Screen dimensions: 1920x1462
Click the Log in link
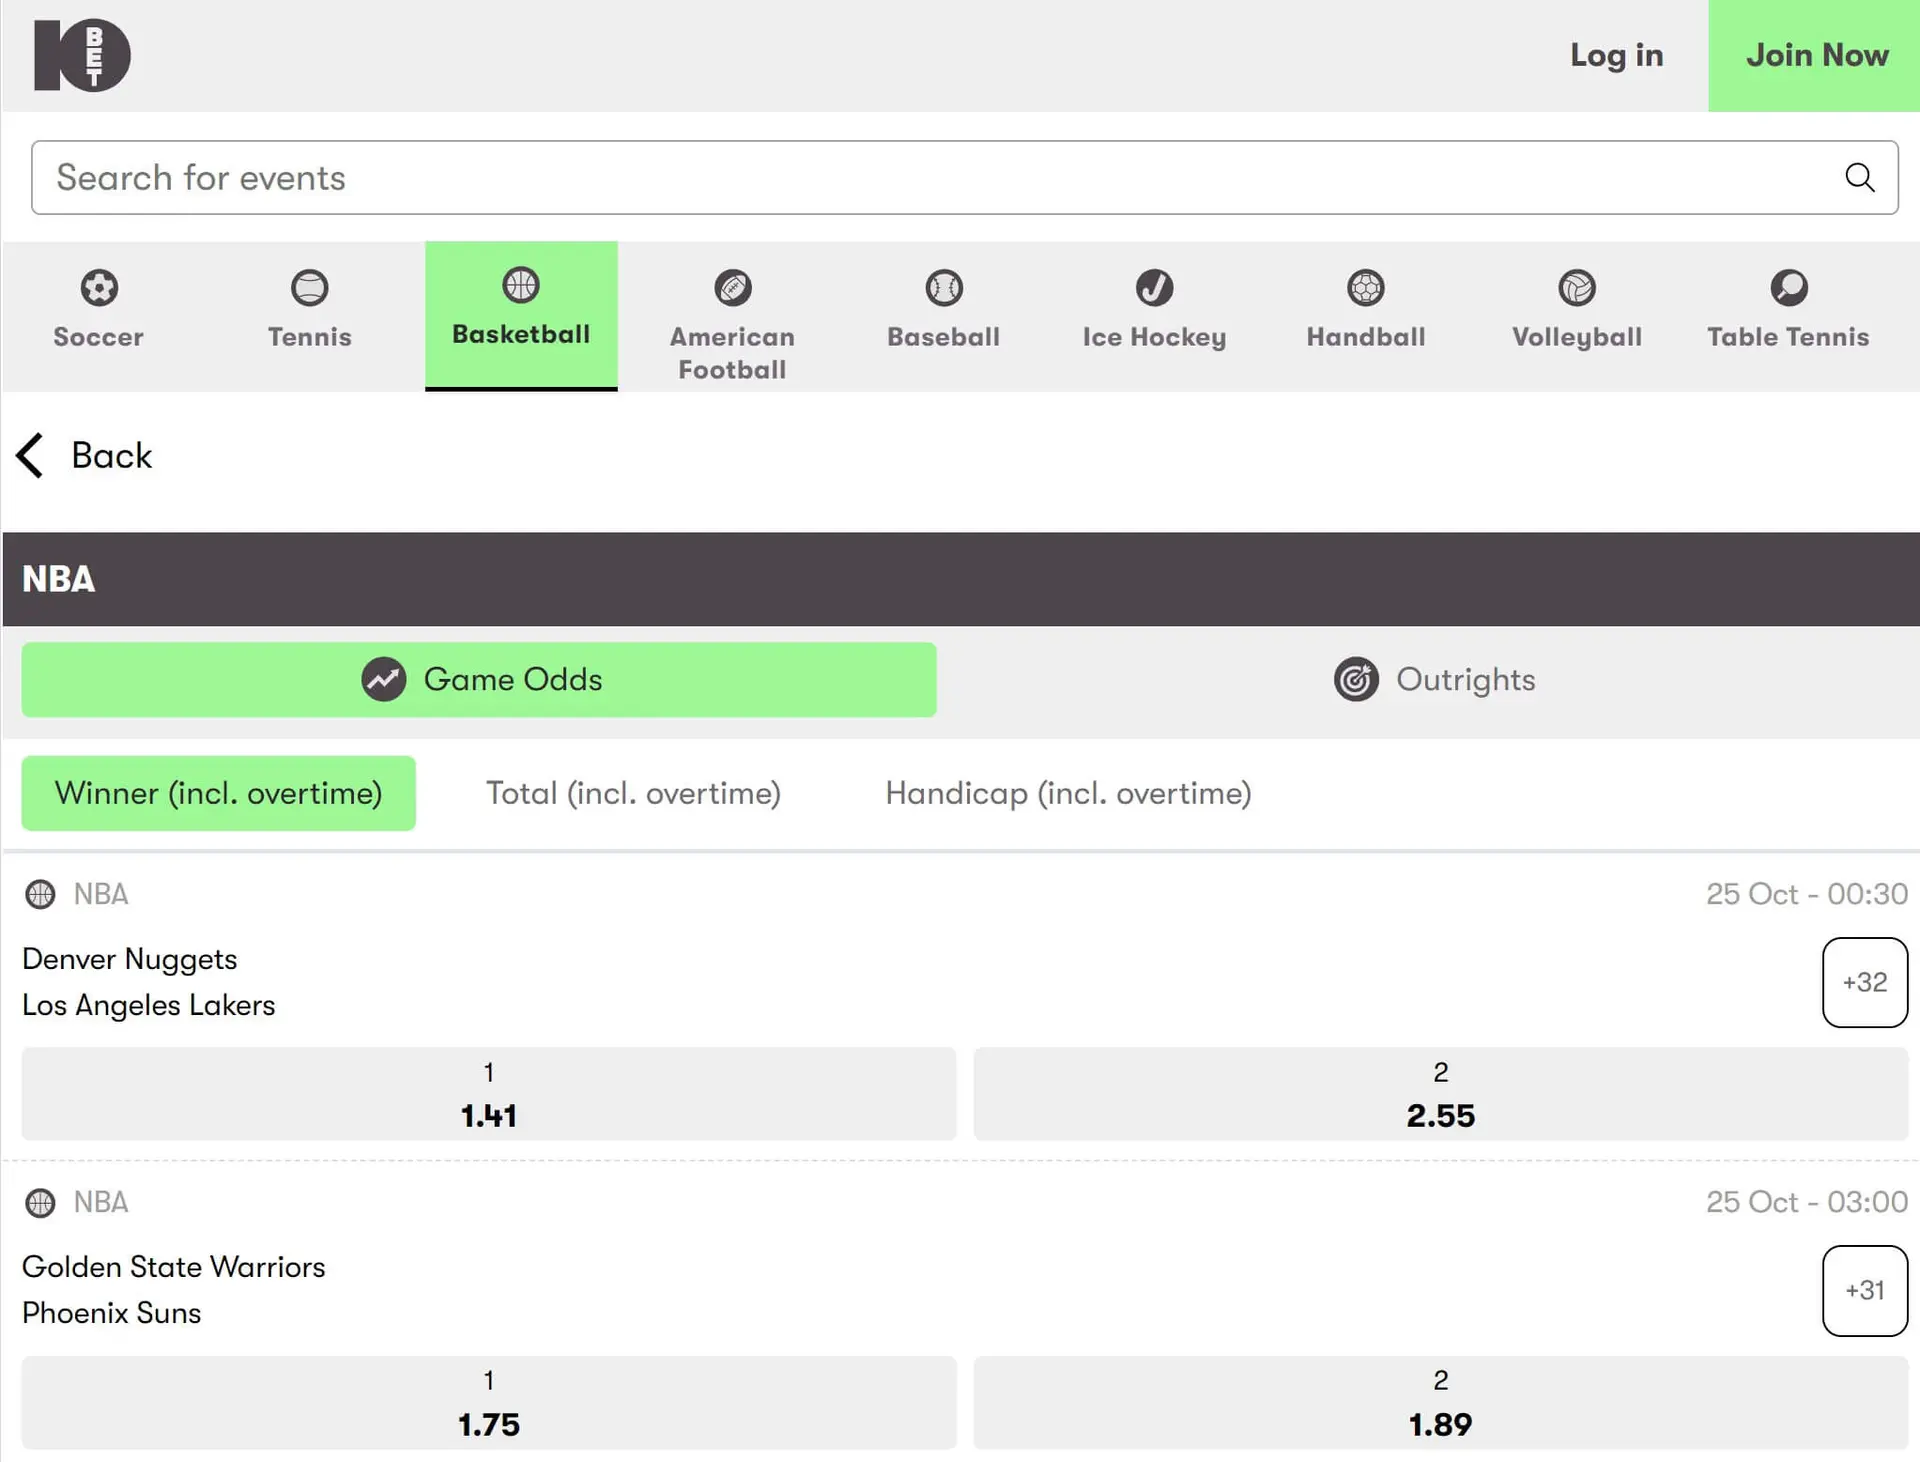coord(1616,55)
